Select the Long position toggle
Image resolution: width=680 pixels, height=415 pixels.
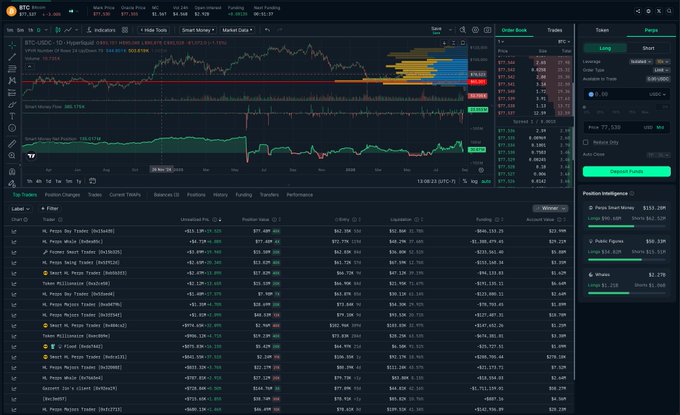tap(605, 48)
